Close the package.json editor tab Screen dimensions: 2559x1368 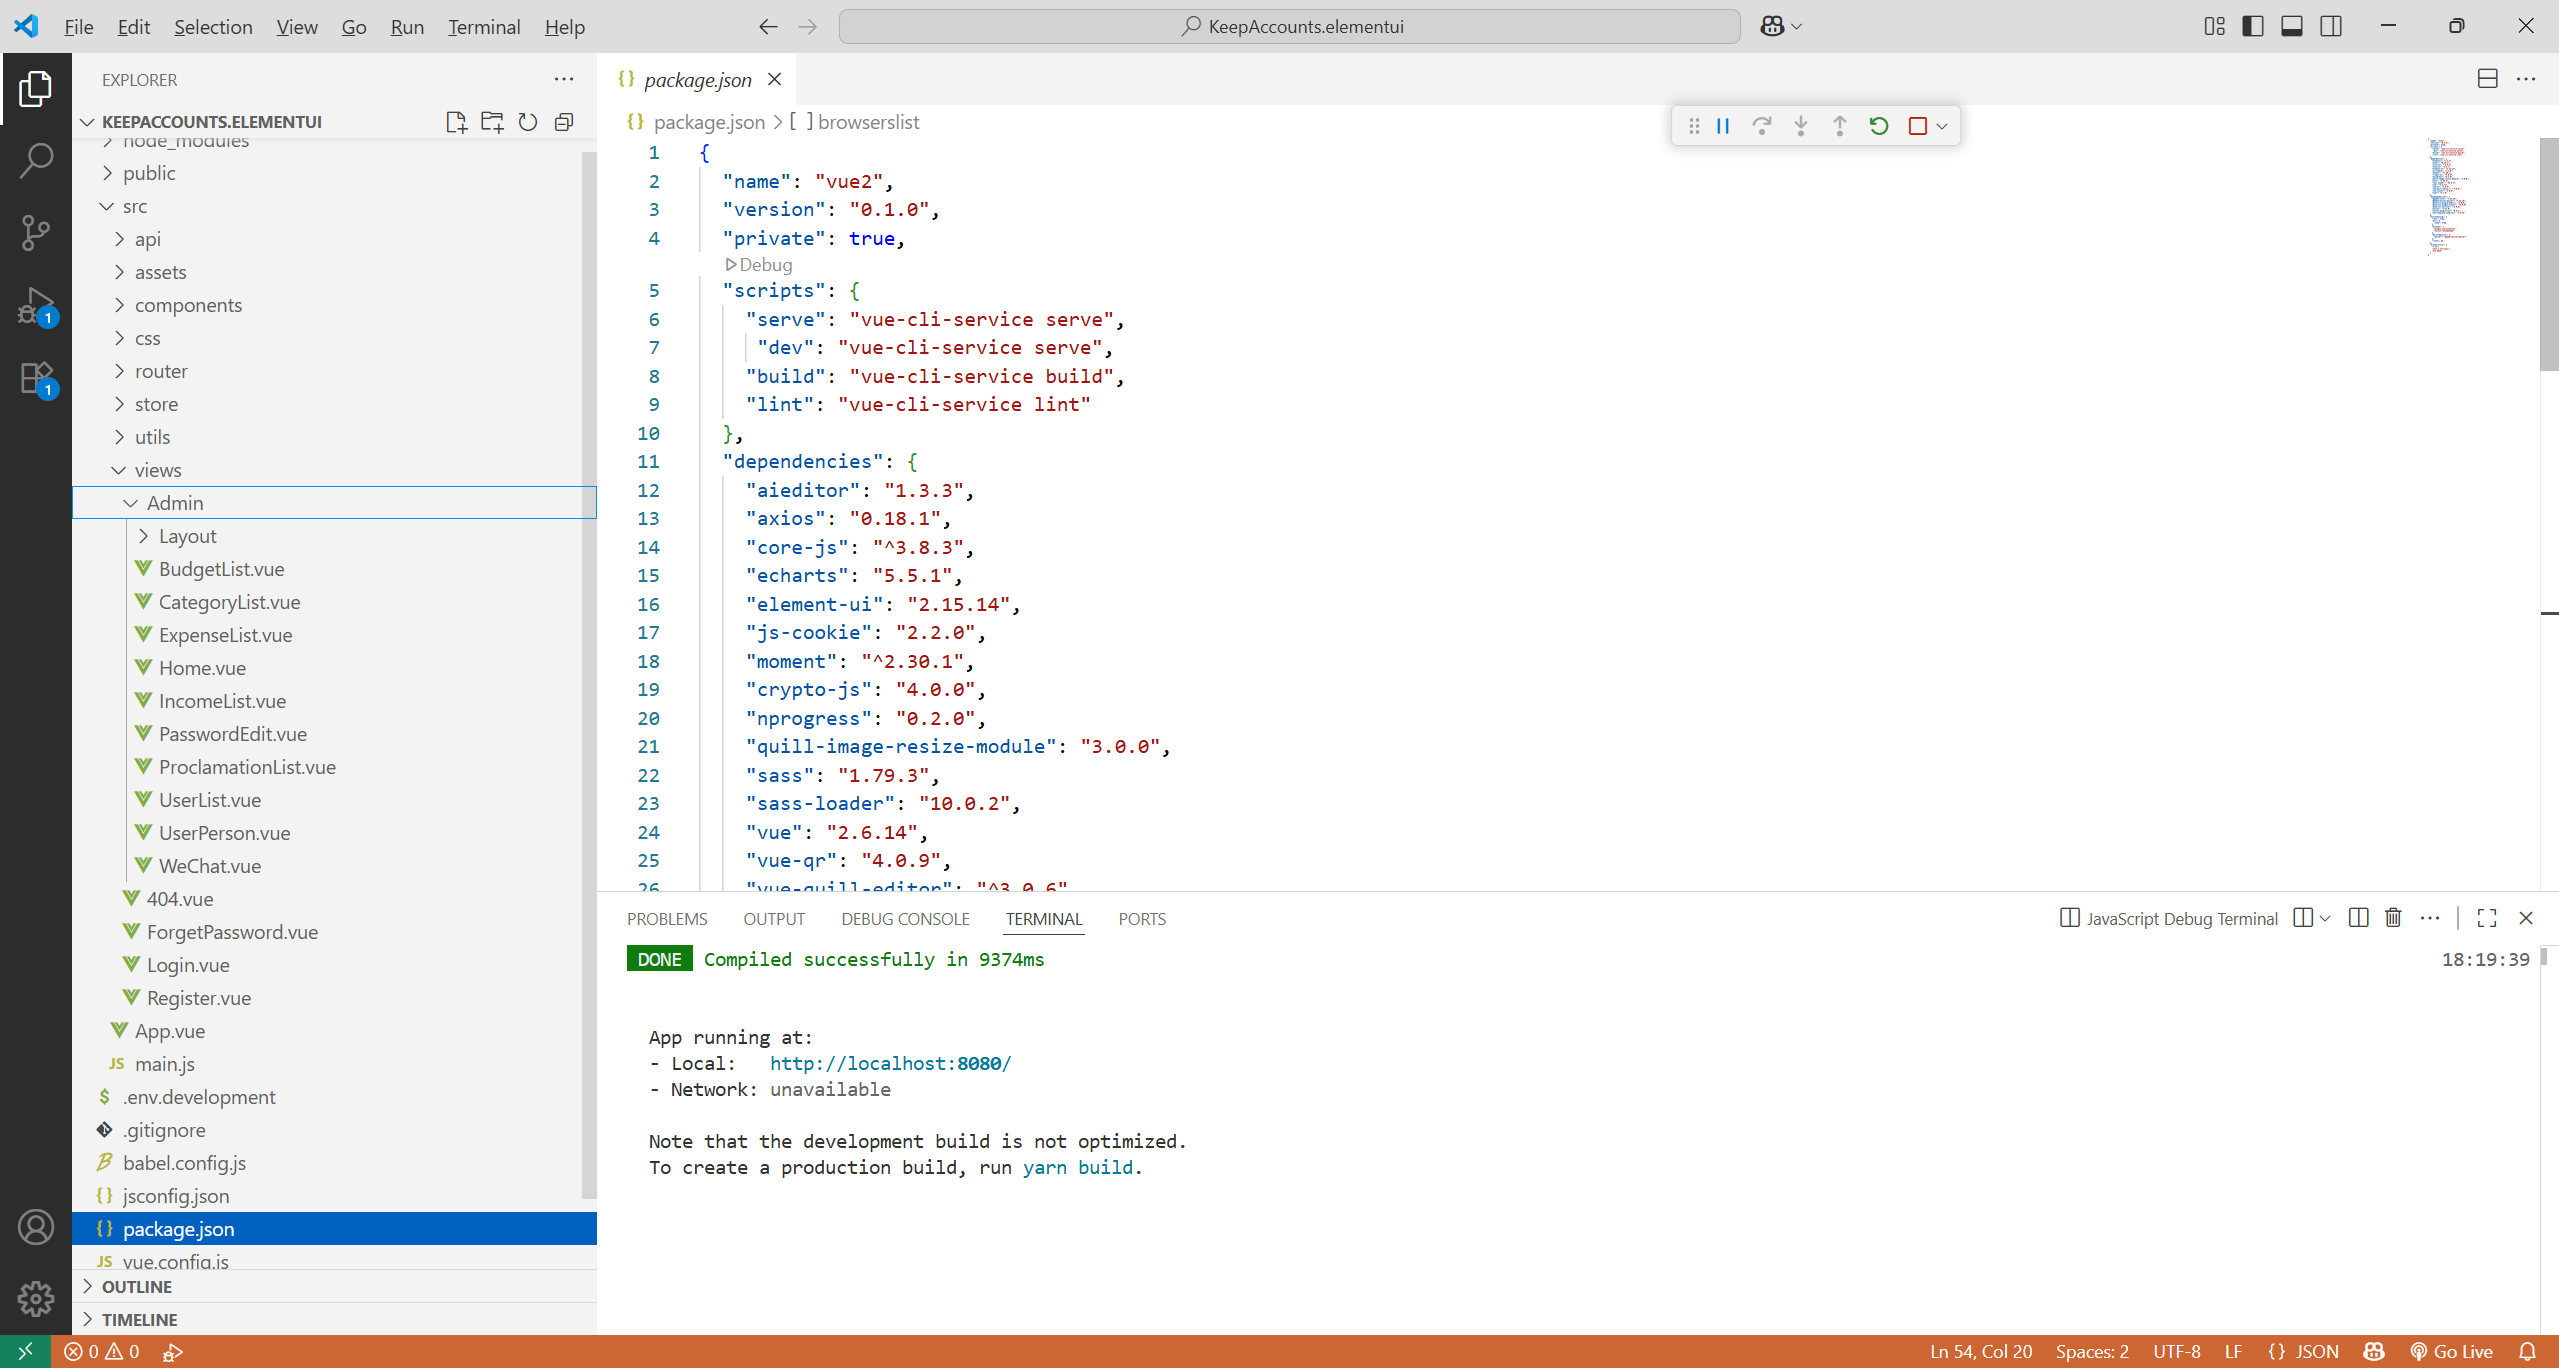point(774,79)
